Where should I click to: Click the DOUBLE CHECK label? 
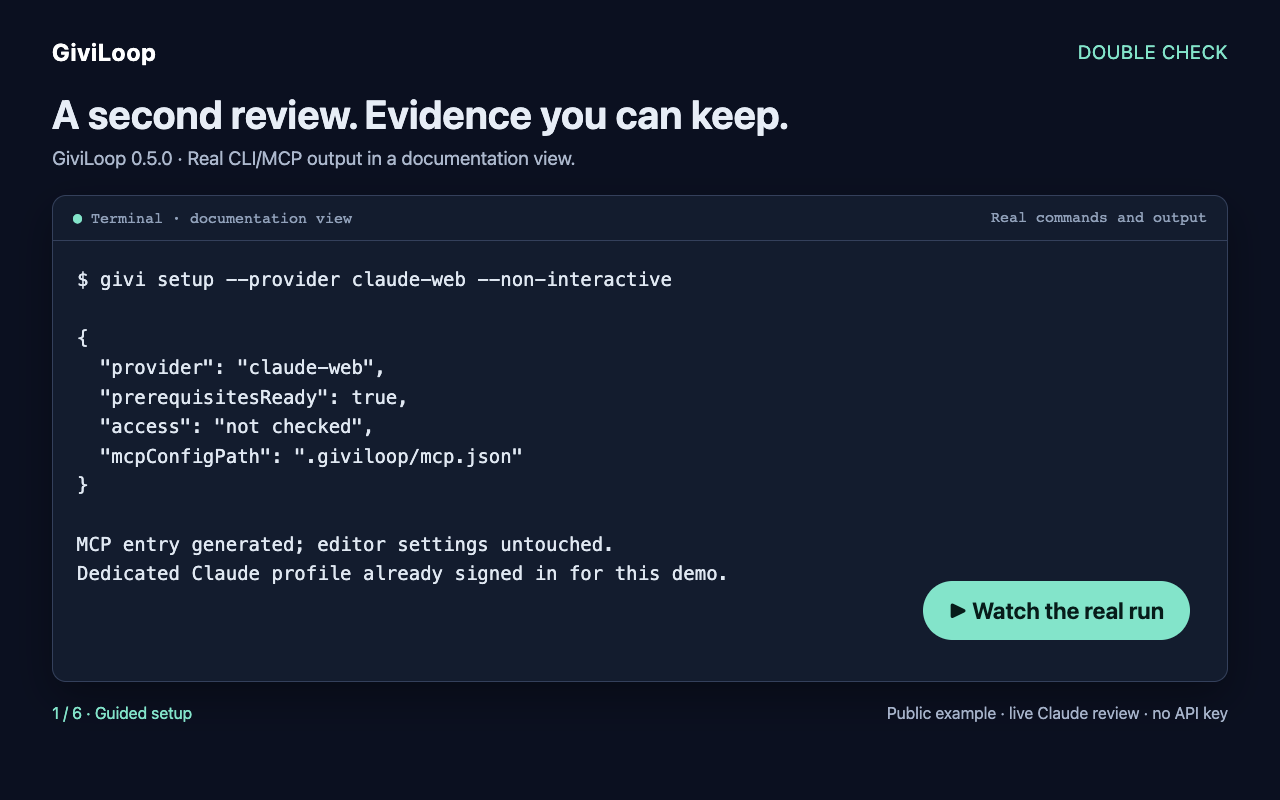[x=1152, y=53]
